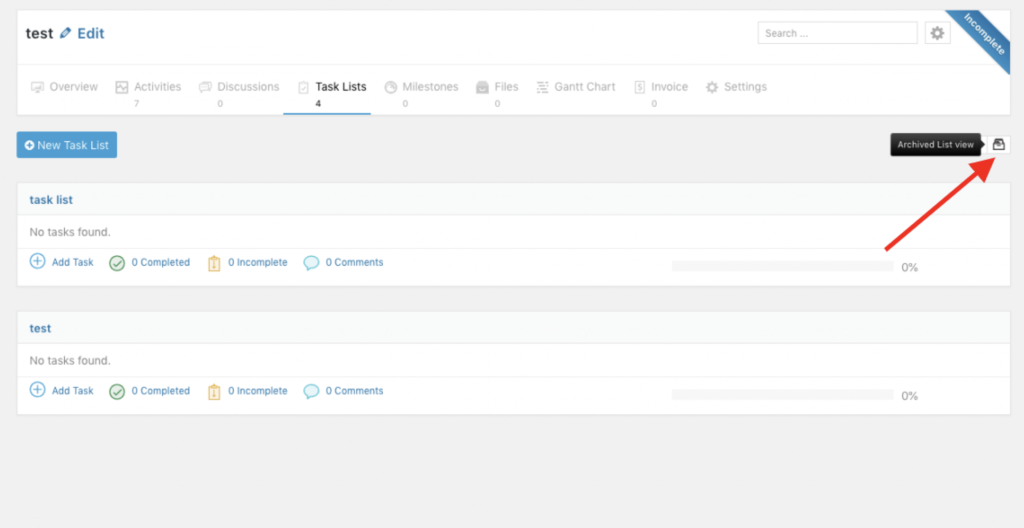Screen dimensions: 1024x528
Task: Click the Files box icon
Action: [x=483, y=87]
